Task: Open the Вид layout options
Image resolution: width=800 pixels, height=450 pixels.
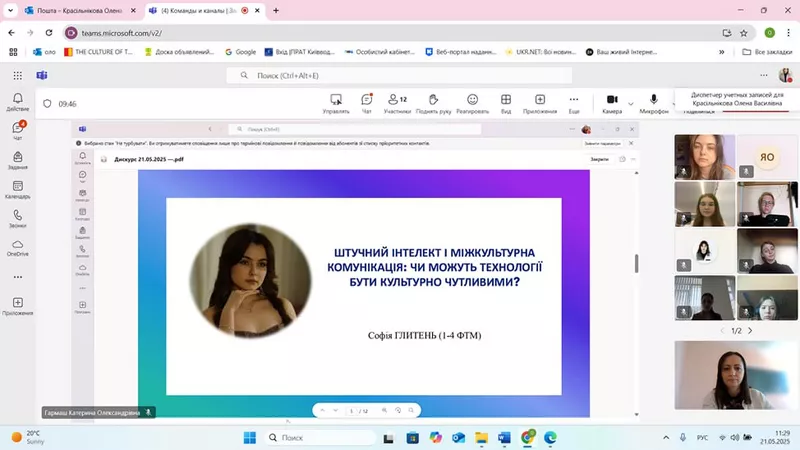Action: pyautogui.click(x=506, y=104)
